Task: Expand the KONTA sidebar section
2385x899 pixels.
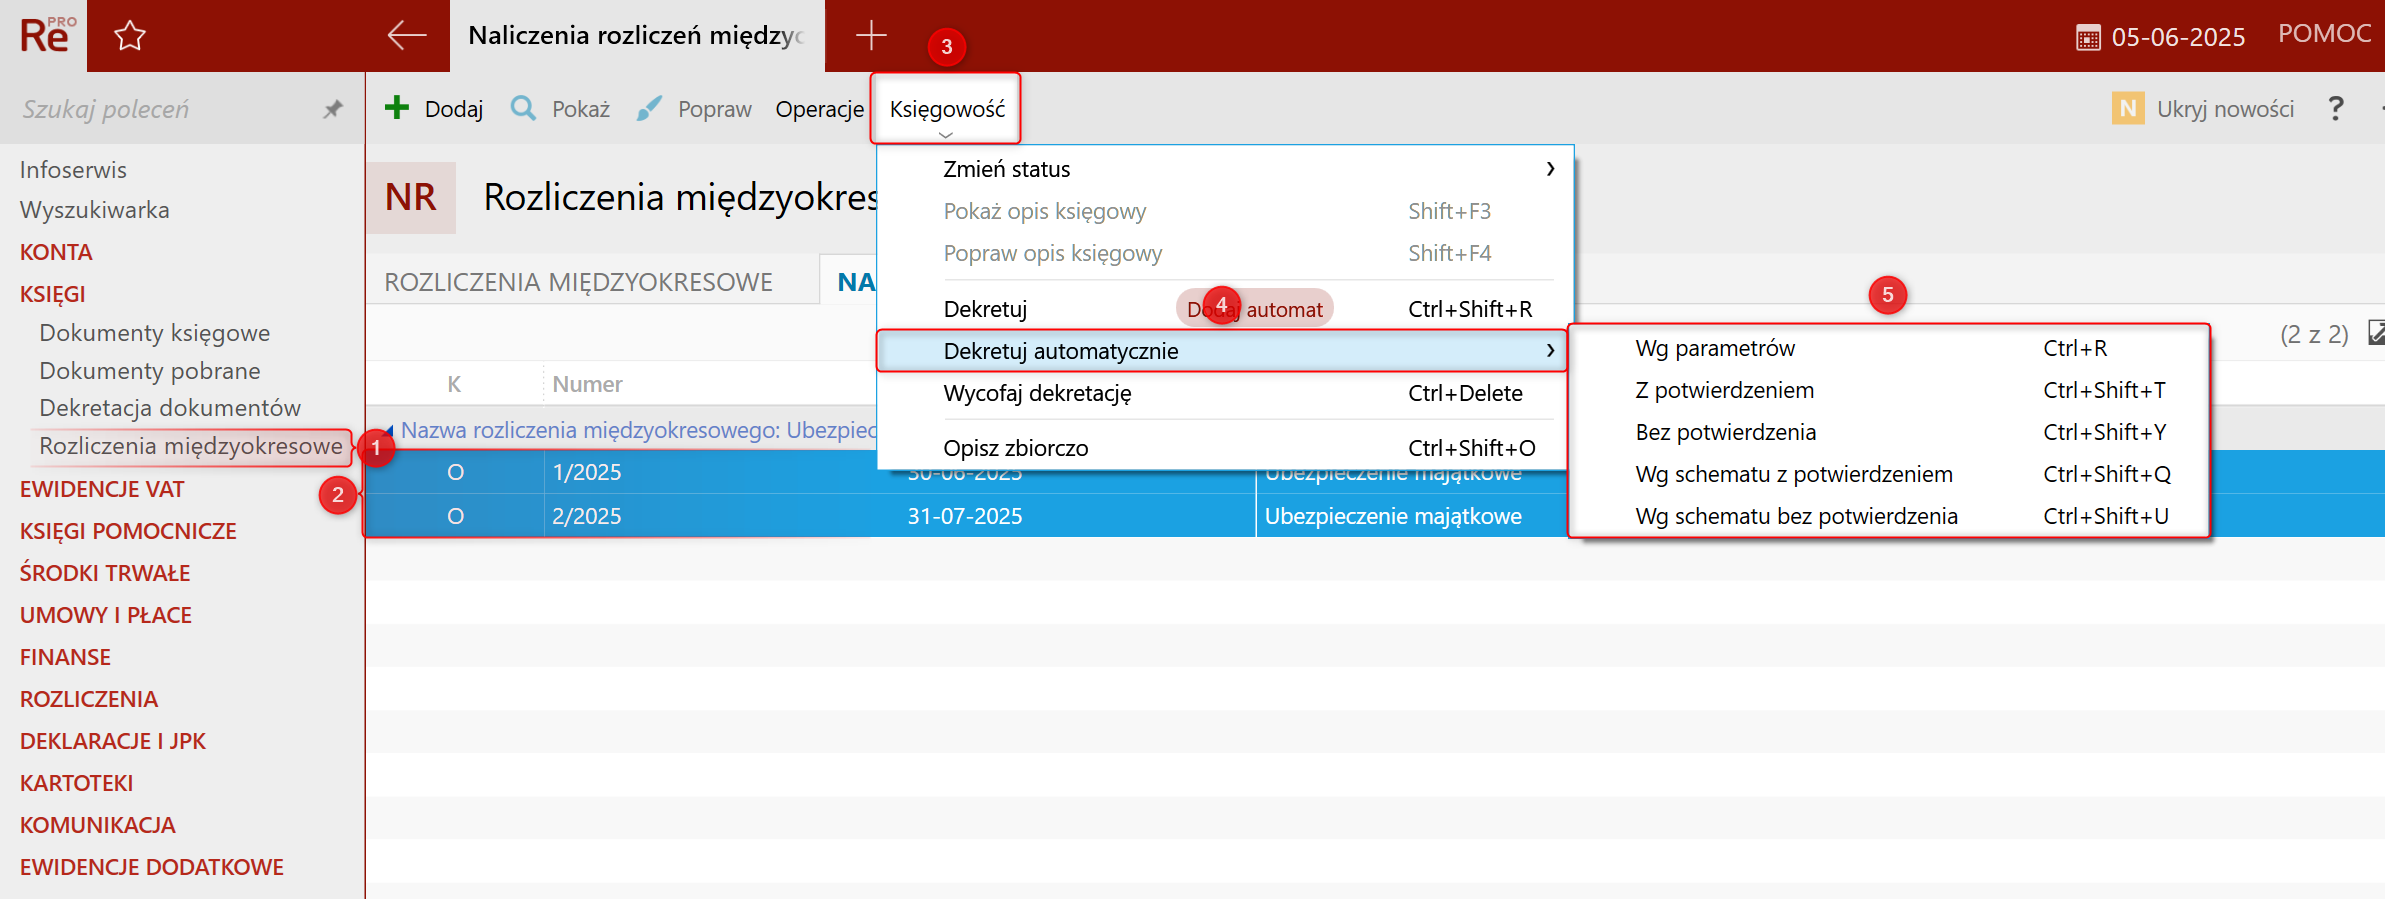Action: (x=56, y=252)
